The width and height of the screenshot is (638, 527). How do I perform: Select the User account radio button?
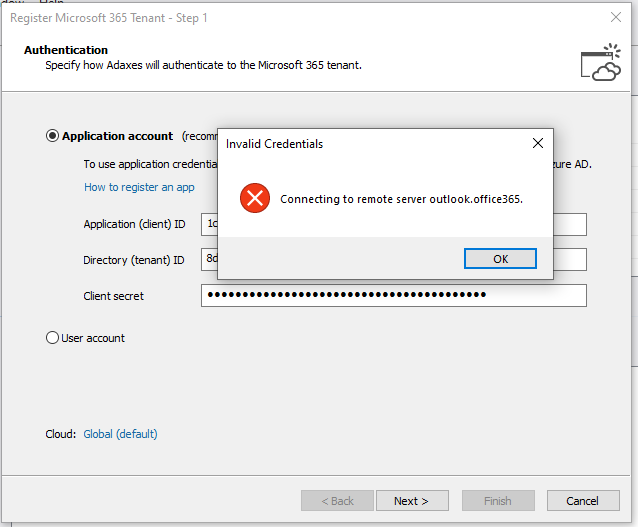pos(52,337)
